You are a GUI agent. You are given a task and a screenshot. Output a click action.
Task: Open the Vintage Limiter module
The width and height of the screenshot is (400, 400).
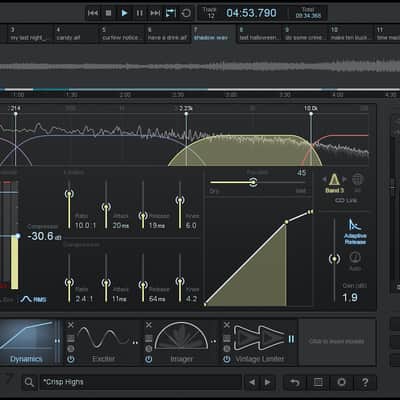coord(260,342)
